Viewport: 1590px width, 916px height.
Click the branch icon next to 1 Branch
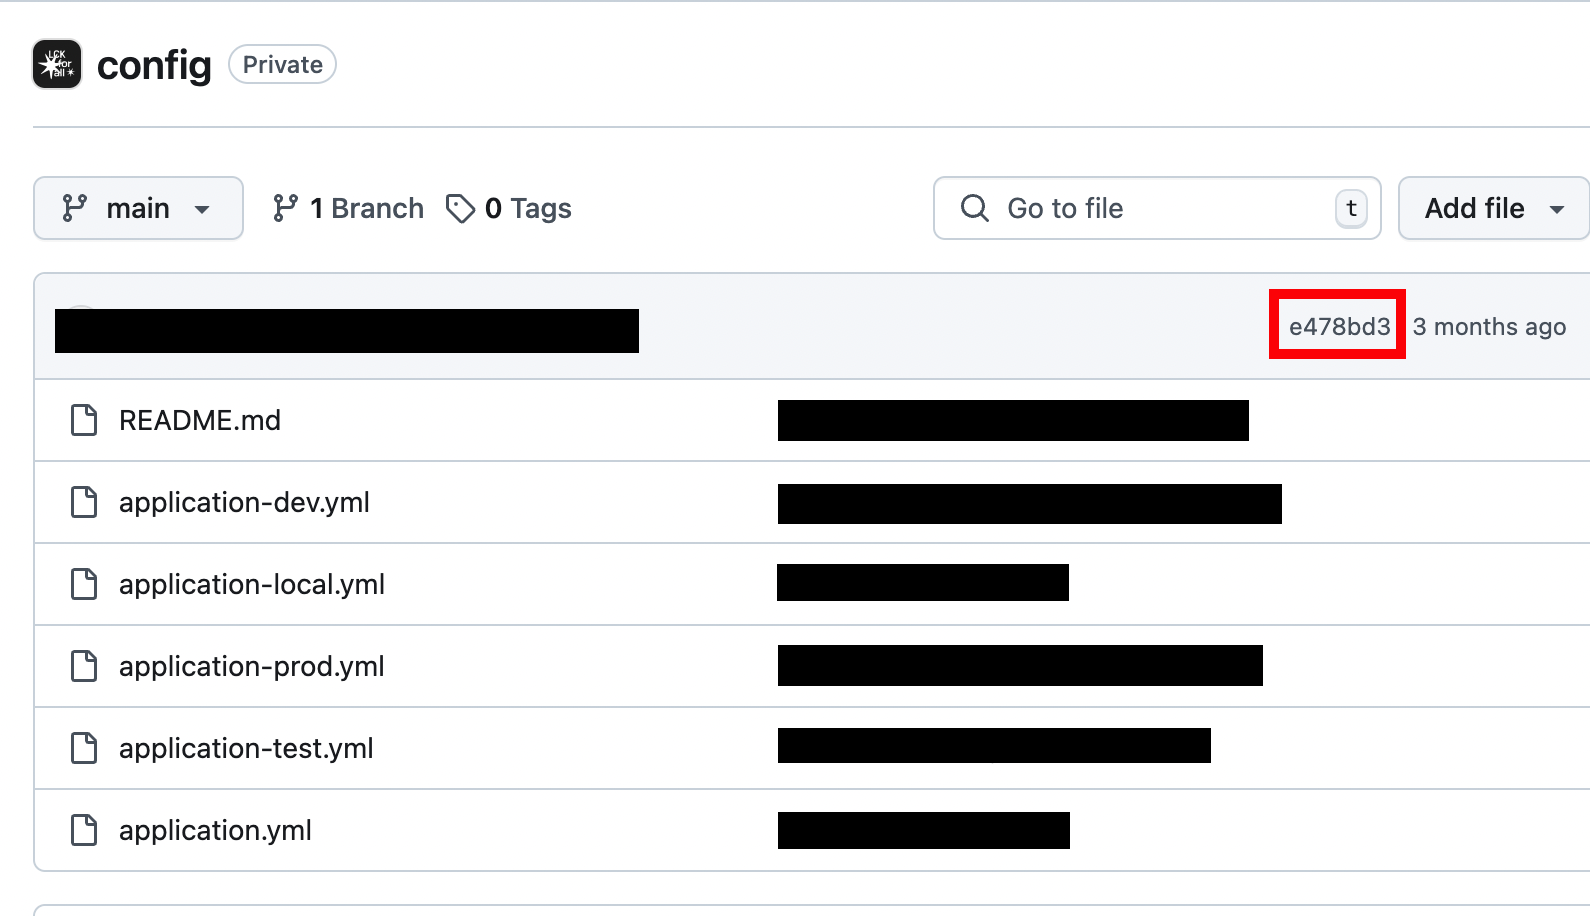[x=285, y=208]
